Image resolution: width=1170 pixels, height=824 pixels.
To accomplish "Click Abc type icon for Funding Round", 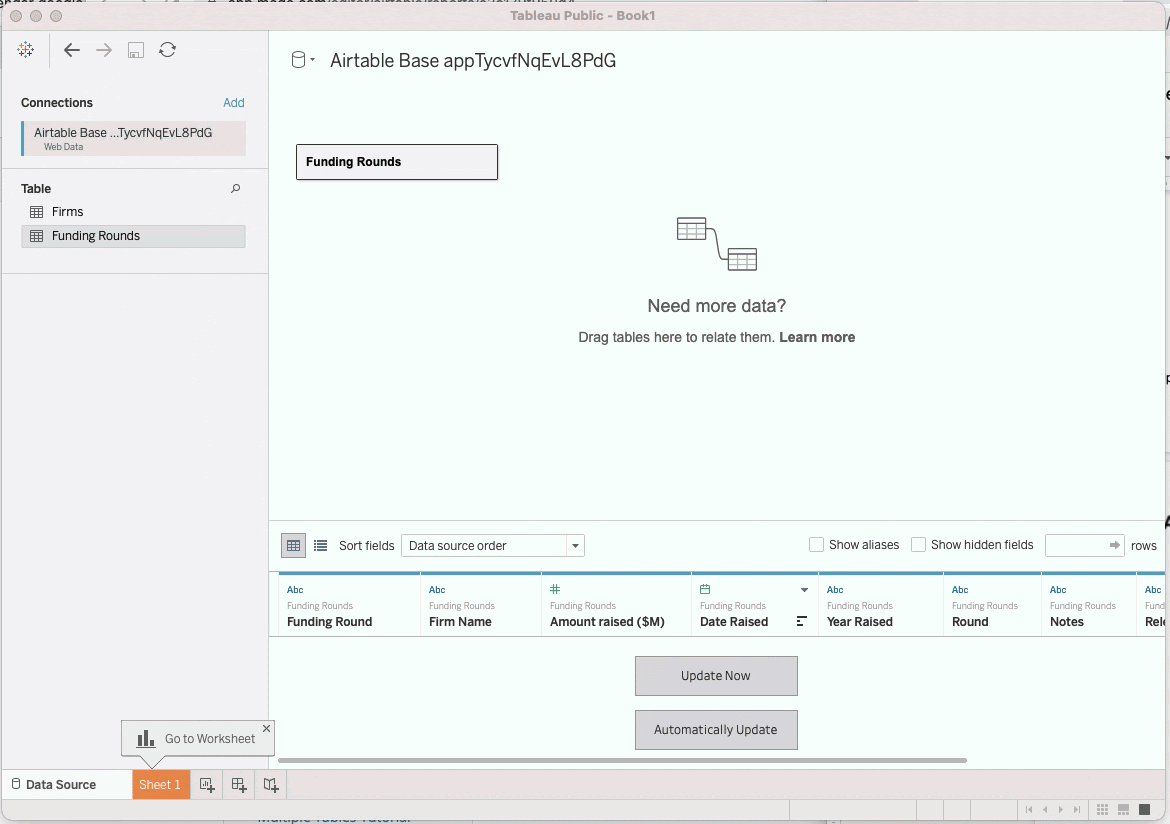I will click(295, 590).
